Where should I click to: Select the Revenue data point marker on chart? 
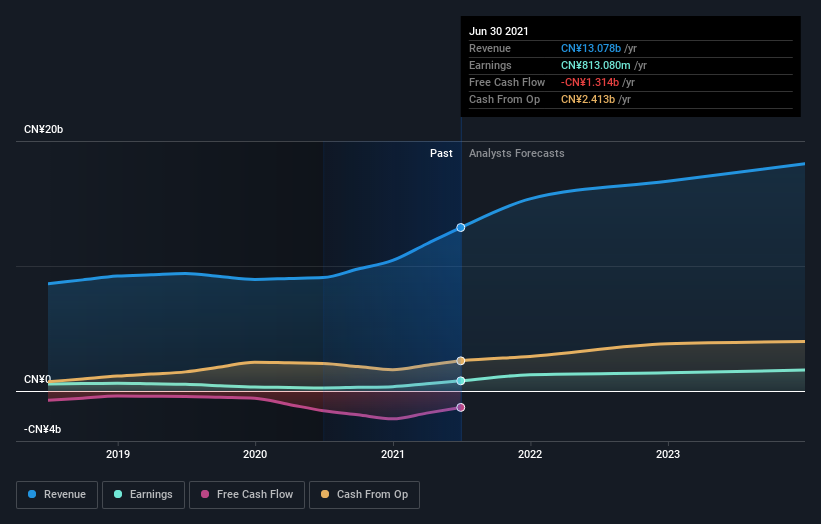461,227
